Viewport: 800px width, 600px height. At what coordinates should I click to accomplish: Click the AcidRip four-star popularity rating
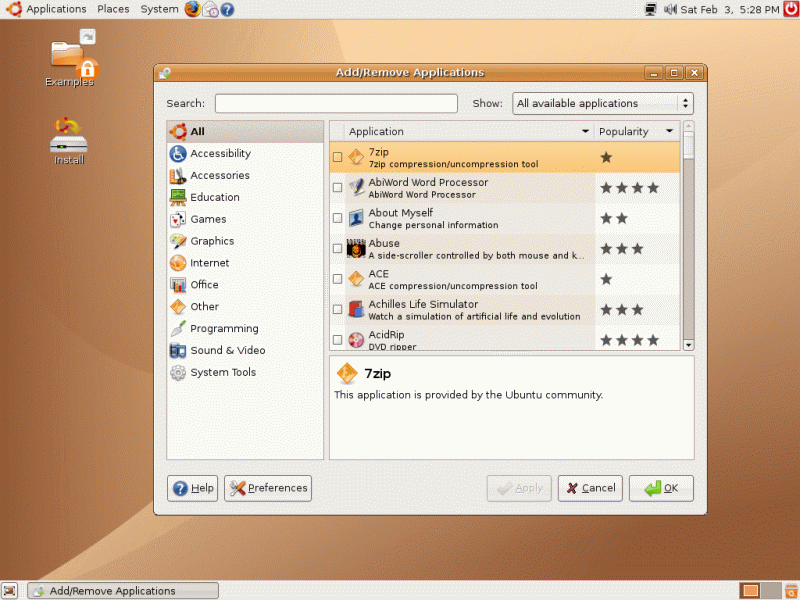pyautogui.click(x=630, y=340)
